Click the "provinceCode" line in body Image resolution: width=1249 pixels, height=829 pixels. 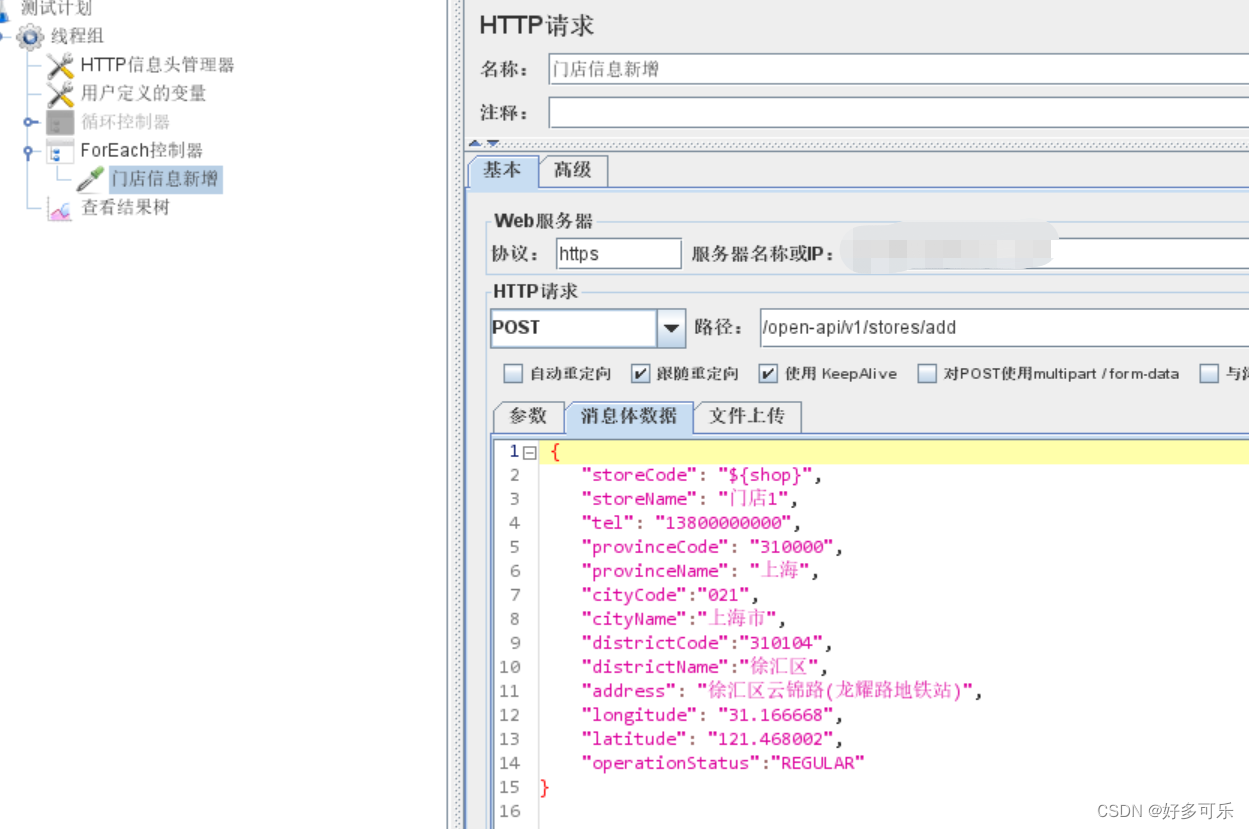[x=713, y=547]
